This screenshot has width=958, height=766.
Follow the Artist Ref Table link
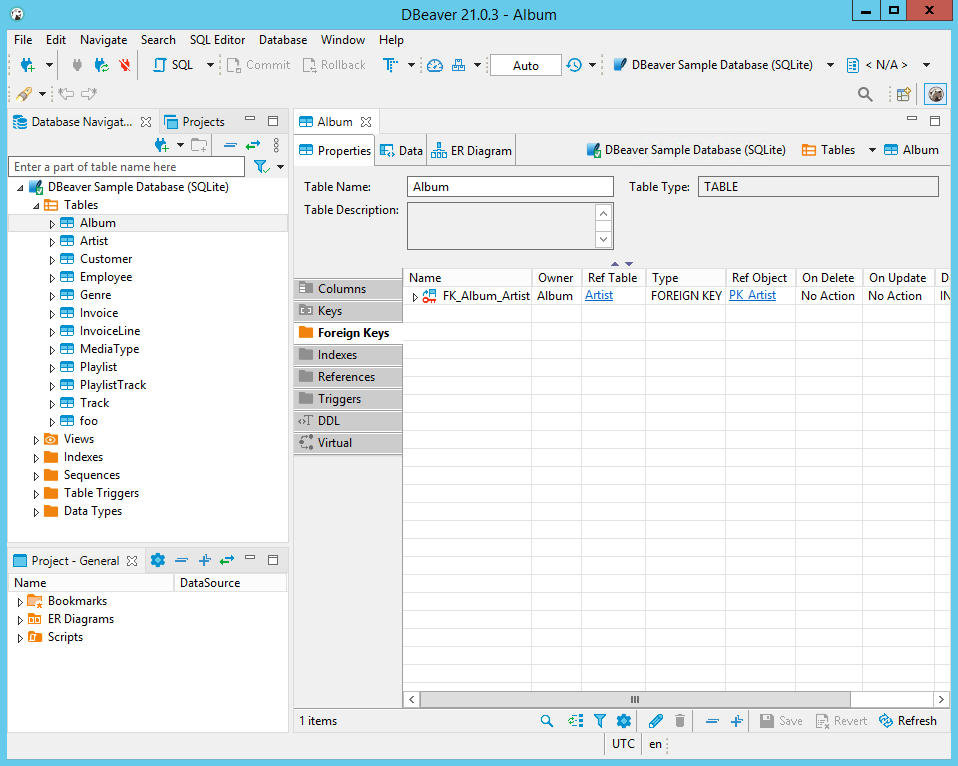point(599,295)
